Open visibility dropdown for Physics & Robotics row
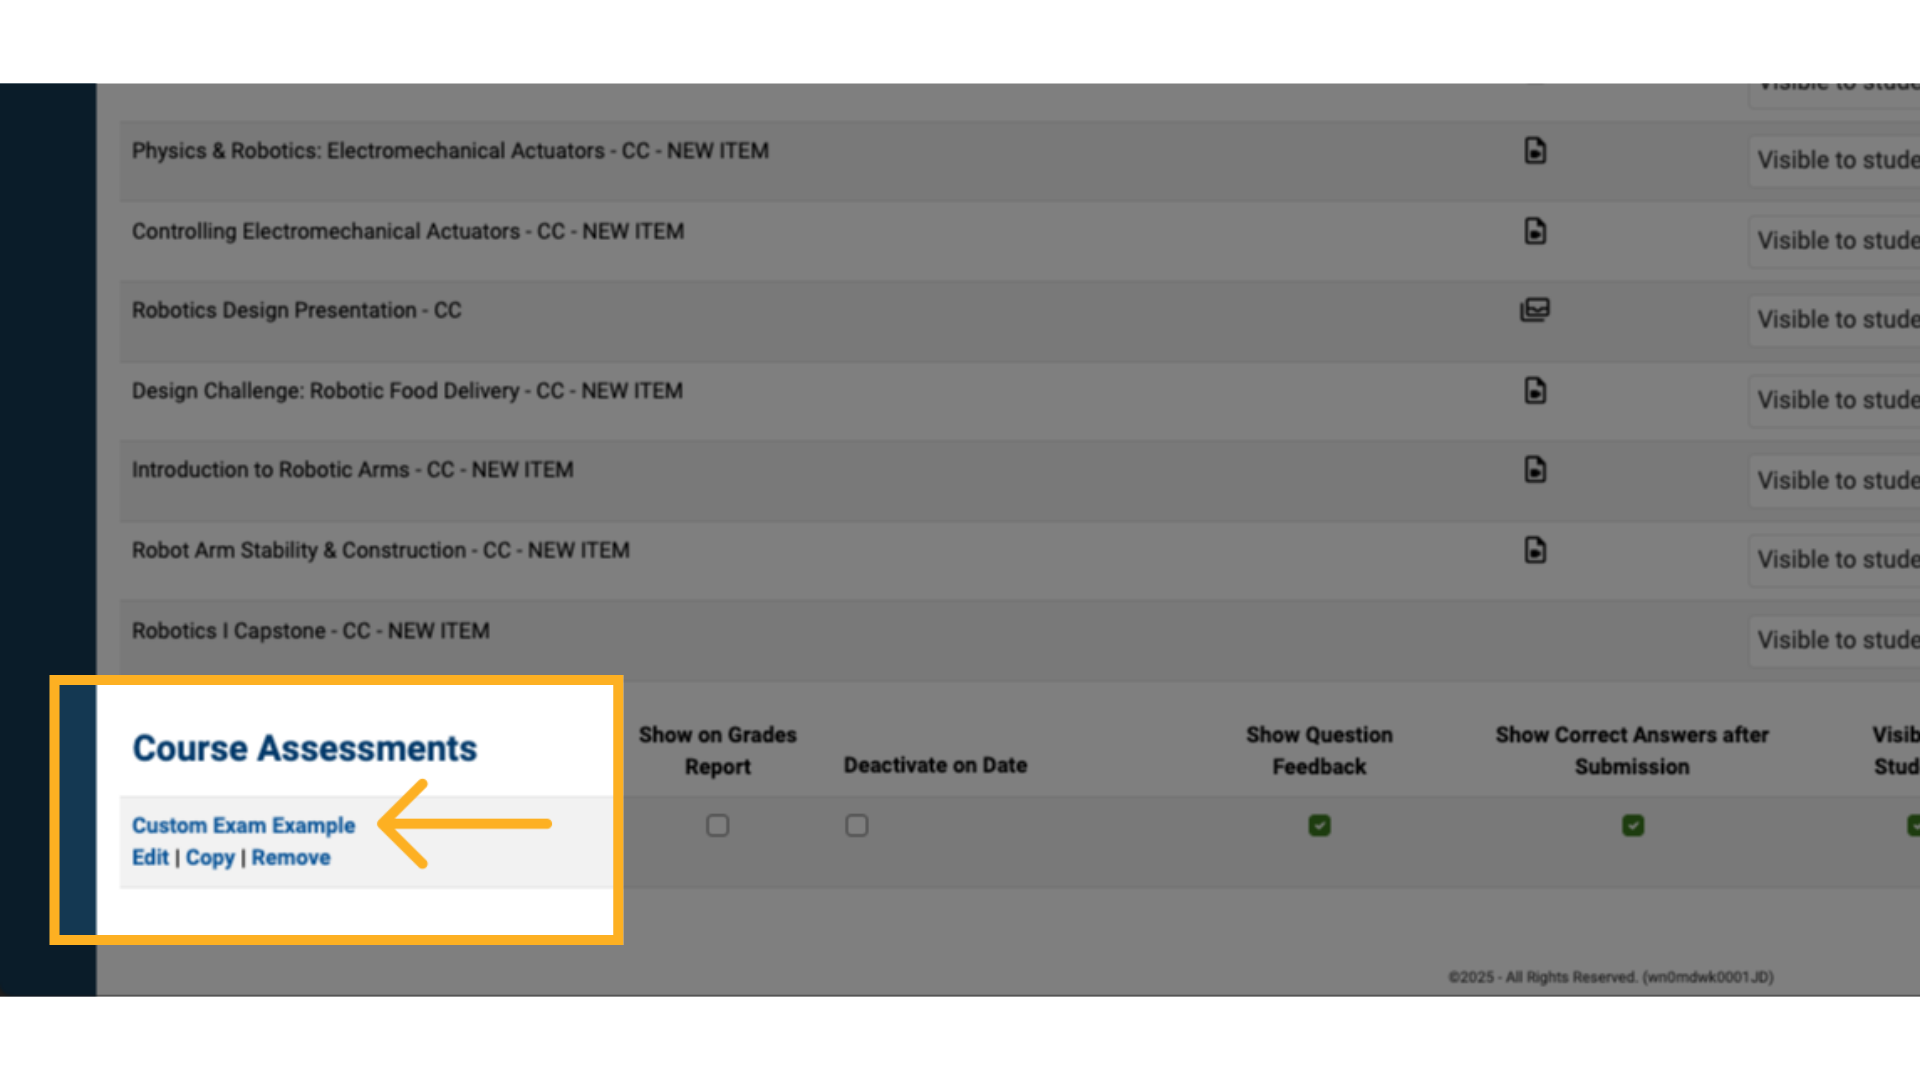Image resolution: width=1920 pixels, height=1080 pixels. point(1834,160)
